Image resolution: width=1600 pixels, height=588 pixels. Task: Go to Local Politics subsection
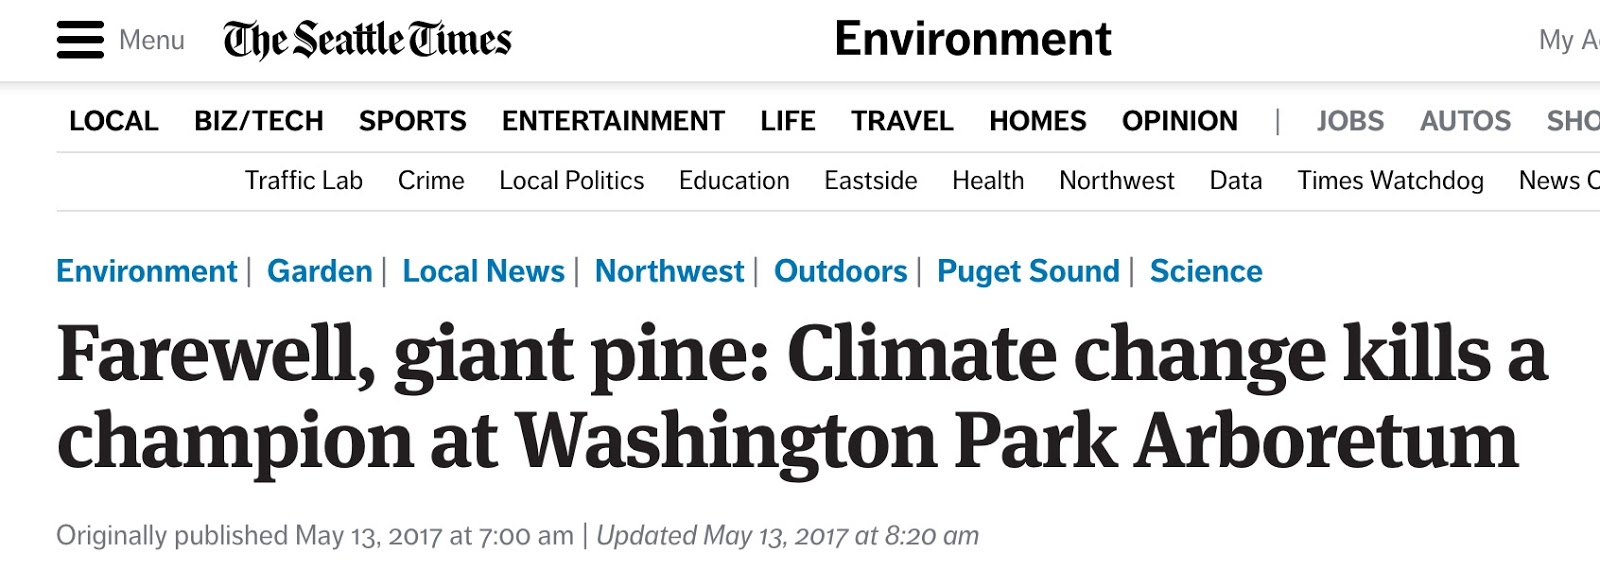[571, 181]
